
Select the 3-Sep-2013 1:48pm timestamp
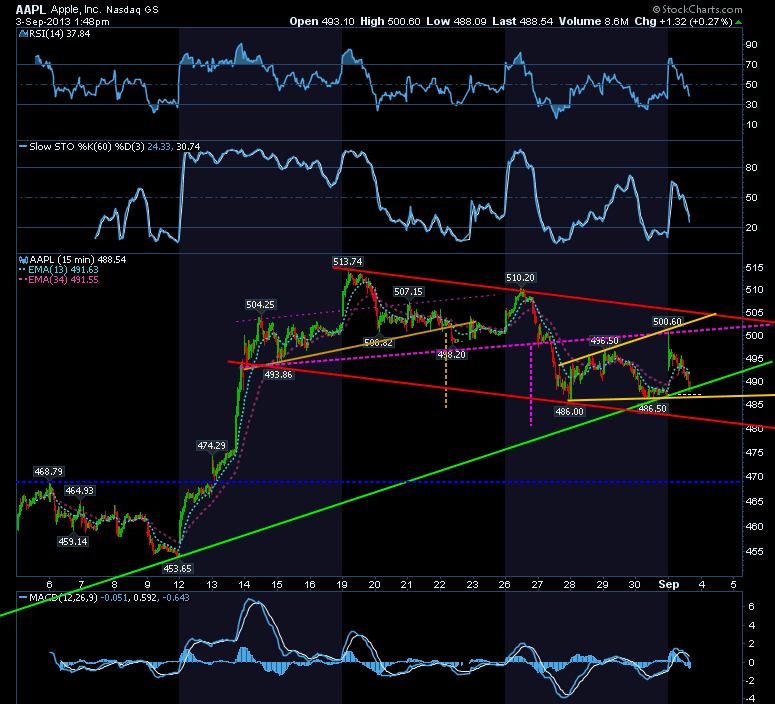62,22
